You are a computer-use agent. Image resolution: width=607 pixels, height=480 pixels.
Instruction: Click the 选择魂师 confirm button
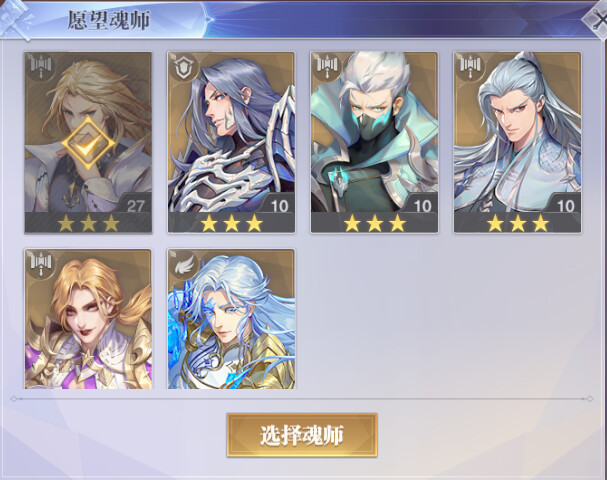click(302, 435)
